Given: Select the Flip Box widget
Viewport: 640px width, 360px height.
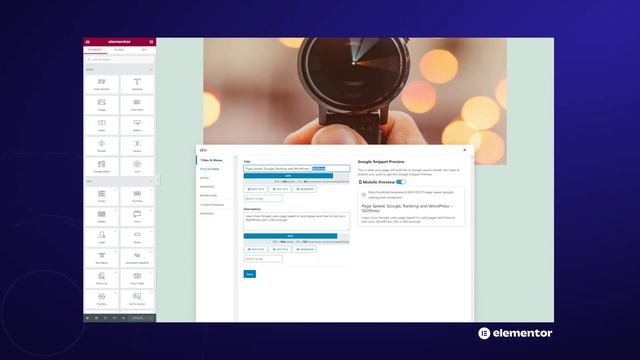Looking at the screenshot, I should [x=102, y=299].
